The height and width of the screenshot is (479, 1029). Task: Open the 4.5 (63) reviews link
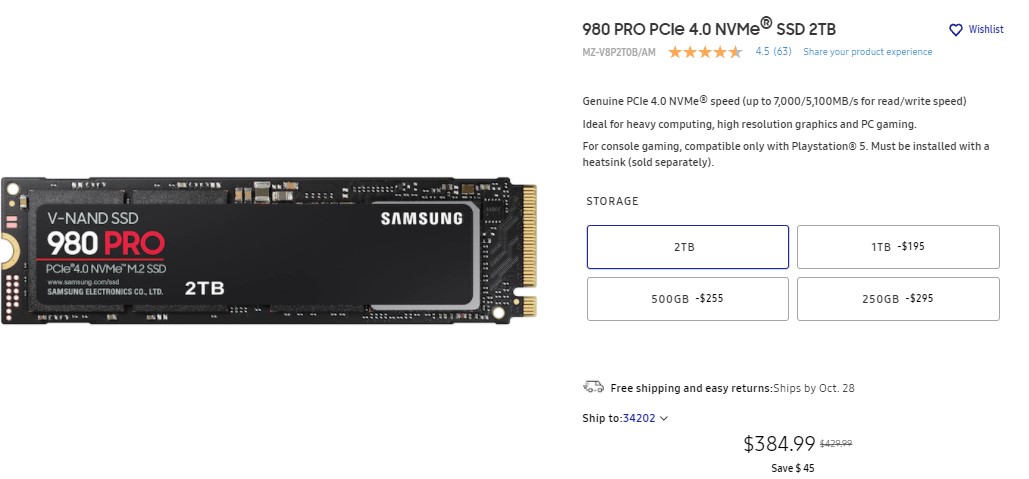(x=773, y=52)
